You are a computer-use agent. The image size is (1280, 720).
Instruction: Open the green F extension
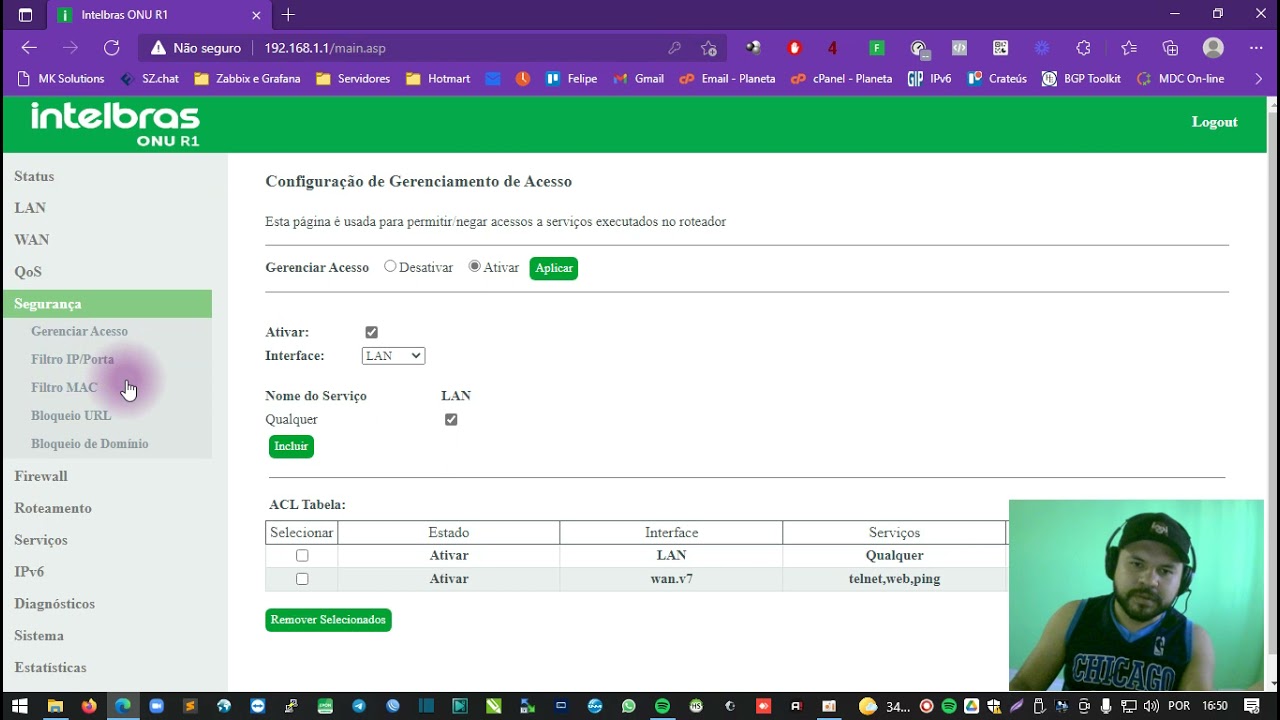pyautogui.click(x=877, y=48)
